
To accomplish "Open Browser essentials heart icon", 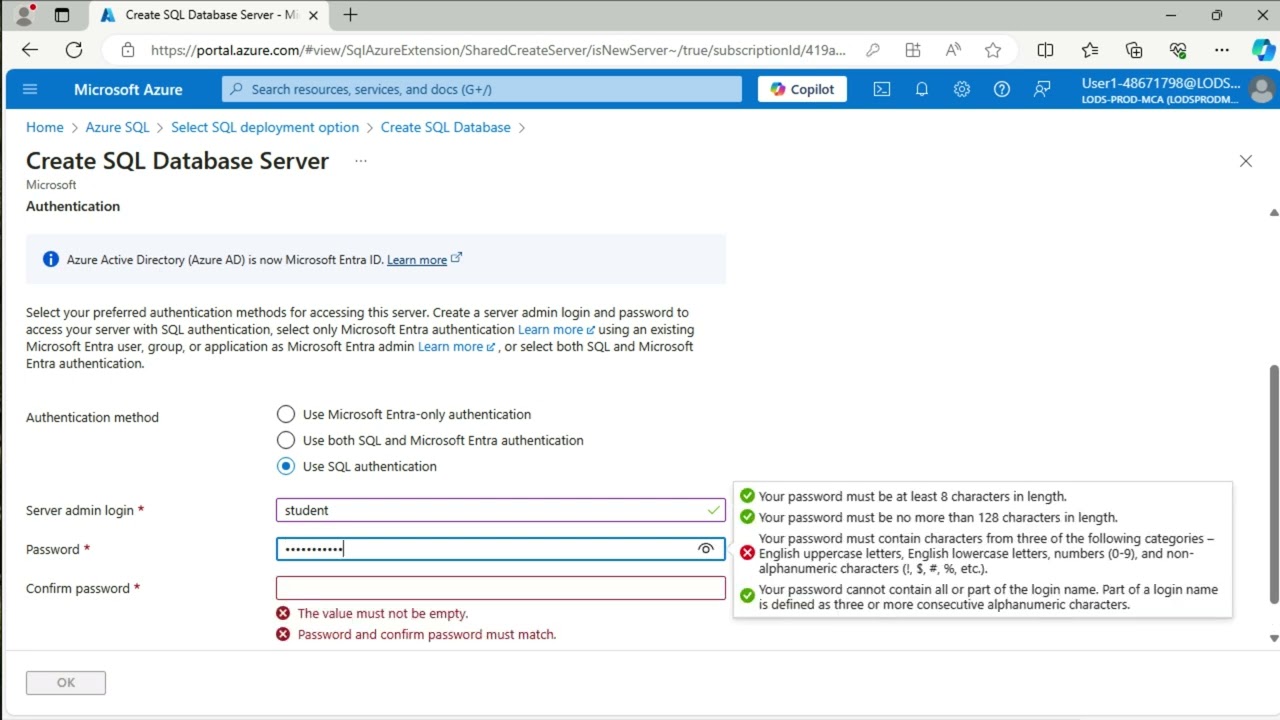I will tap(1178, 50).
